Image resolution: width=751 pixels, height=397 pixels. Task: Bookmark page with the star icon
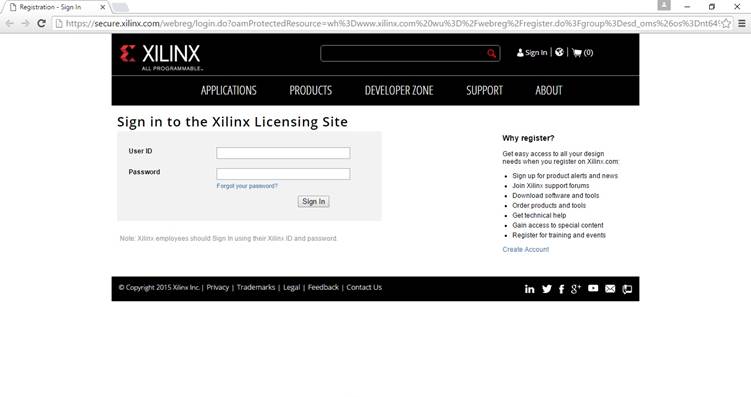tap(726, 23)
